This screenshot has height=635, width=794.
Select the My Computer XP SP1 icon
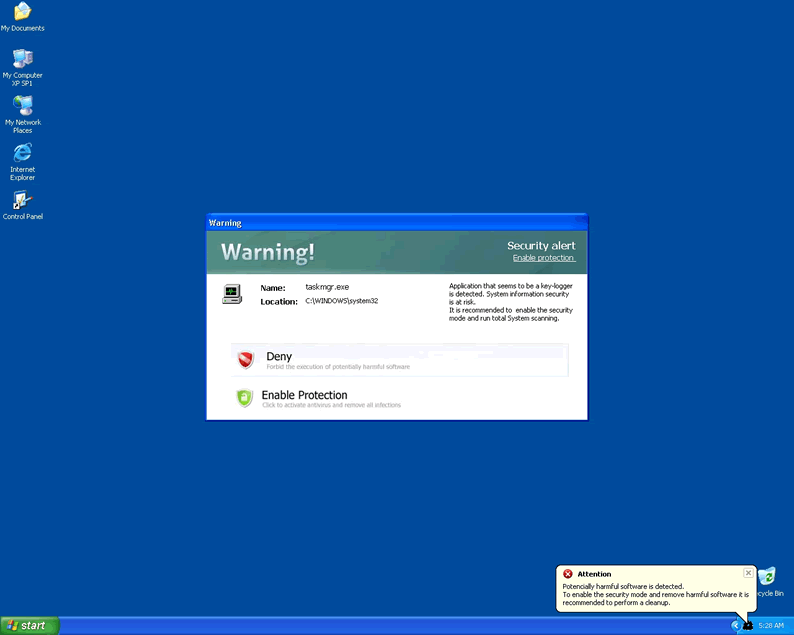coord(22,59)
